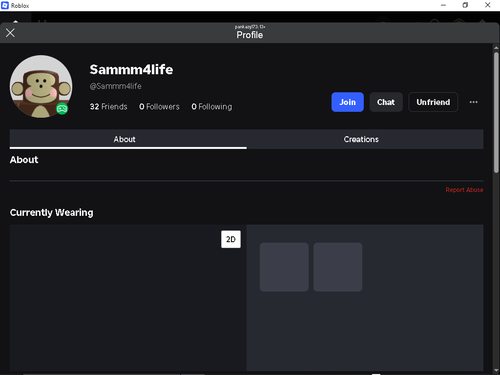Join Sammm4life's game
The image size is (500, 375).
[347, 102]
